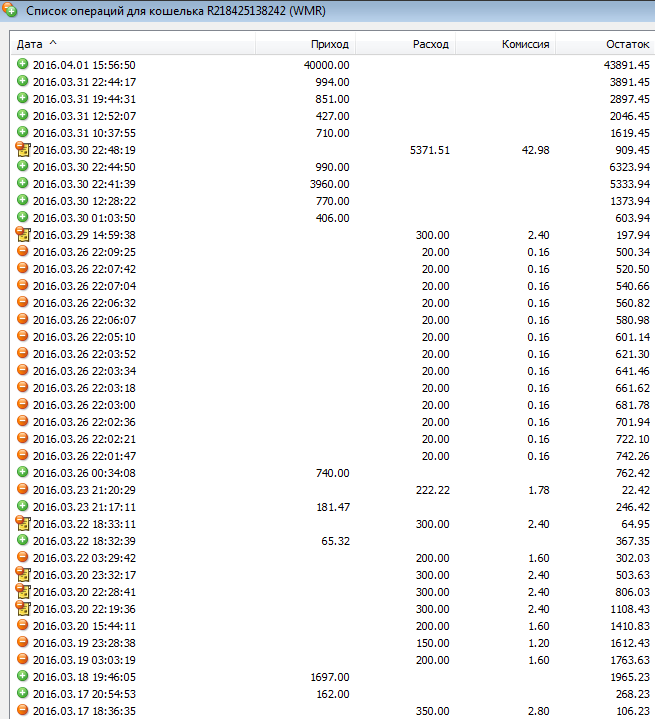Image resolution: width=655 pixels, height=719 pixels.
Task: Click the expense icon for 2016.03.19 03:03:19
Action: click(x=22, y=659)
